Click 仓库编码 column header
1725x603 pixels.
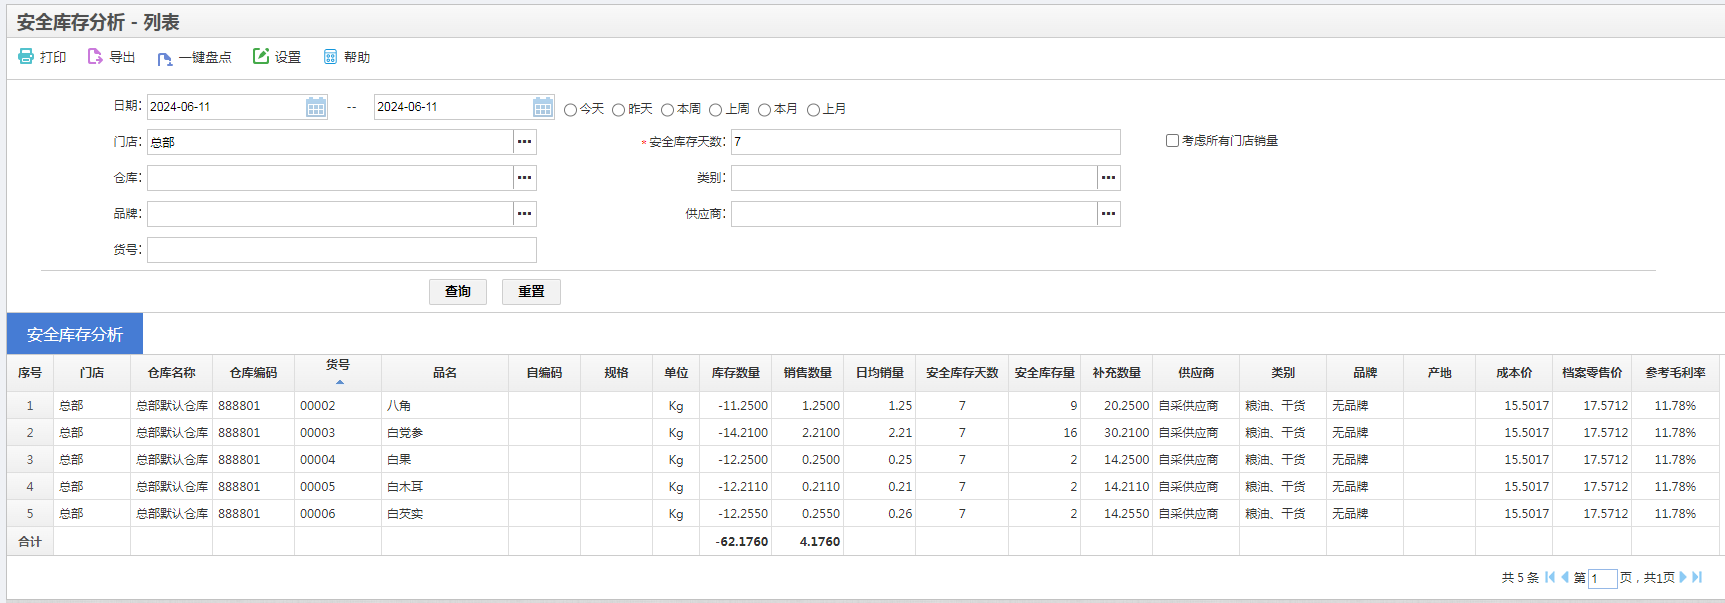[x=253, y=373]
